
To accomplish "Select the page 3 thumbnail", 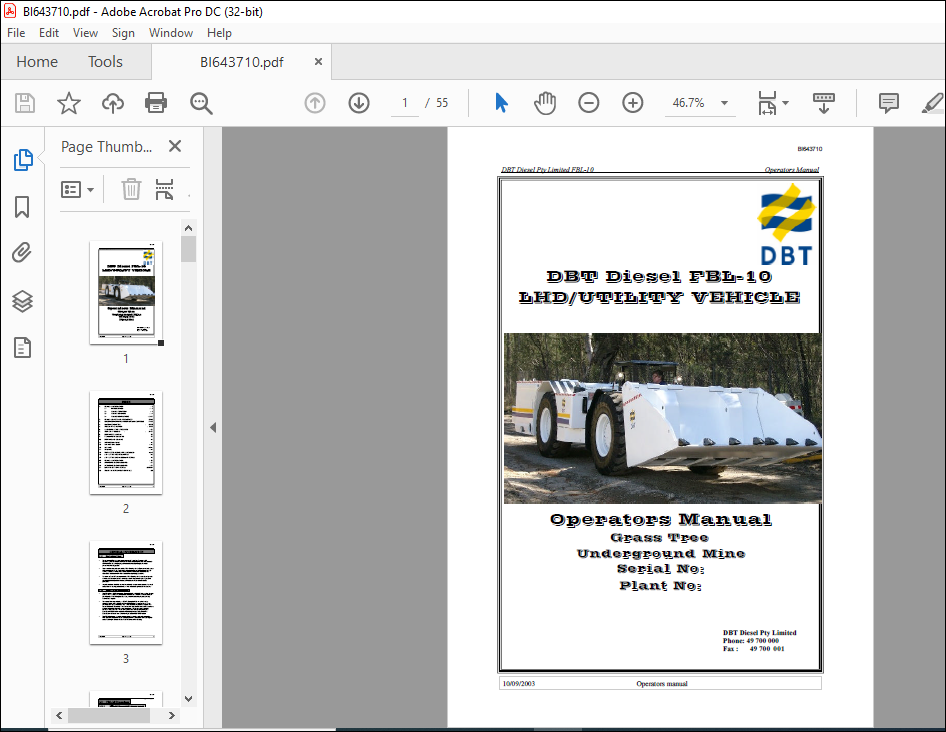I will pyautogui.click(x=126, y=593).
